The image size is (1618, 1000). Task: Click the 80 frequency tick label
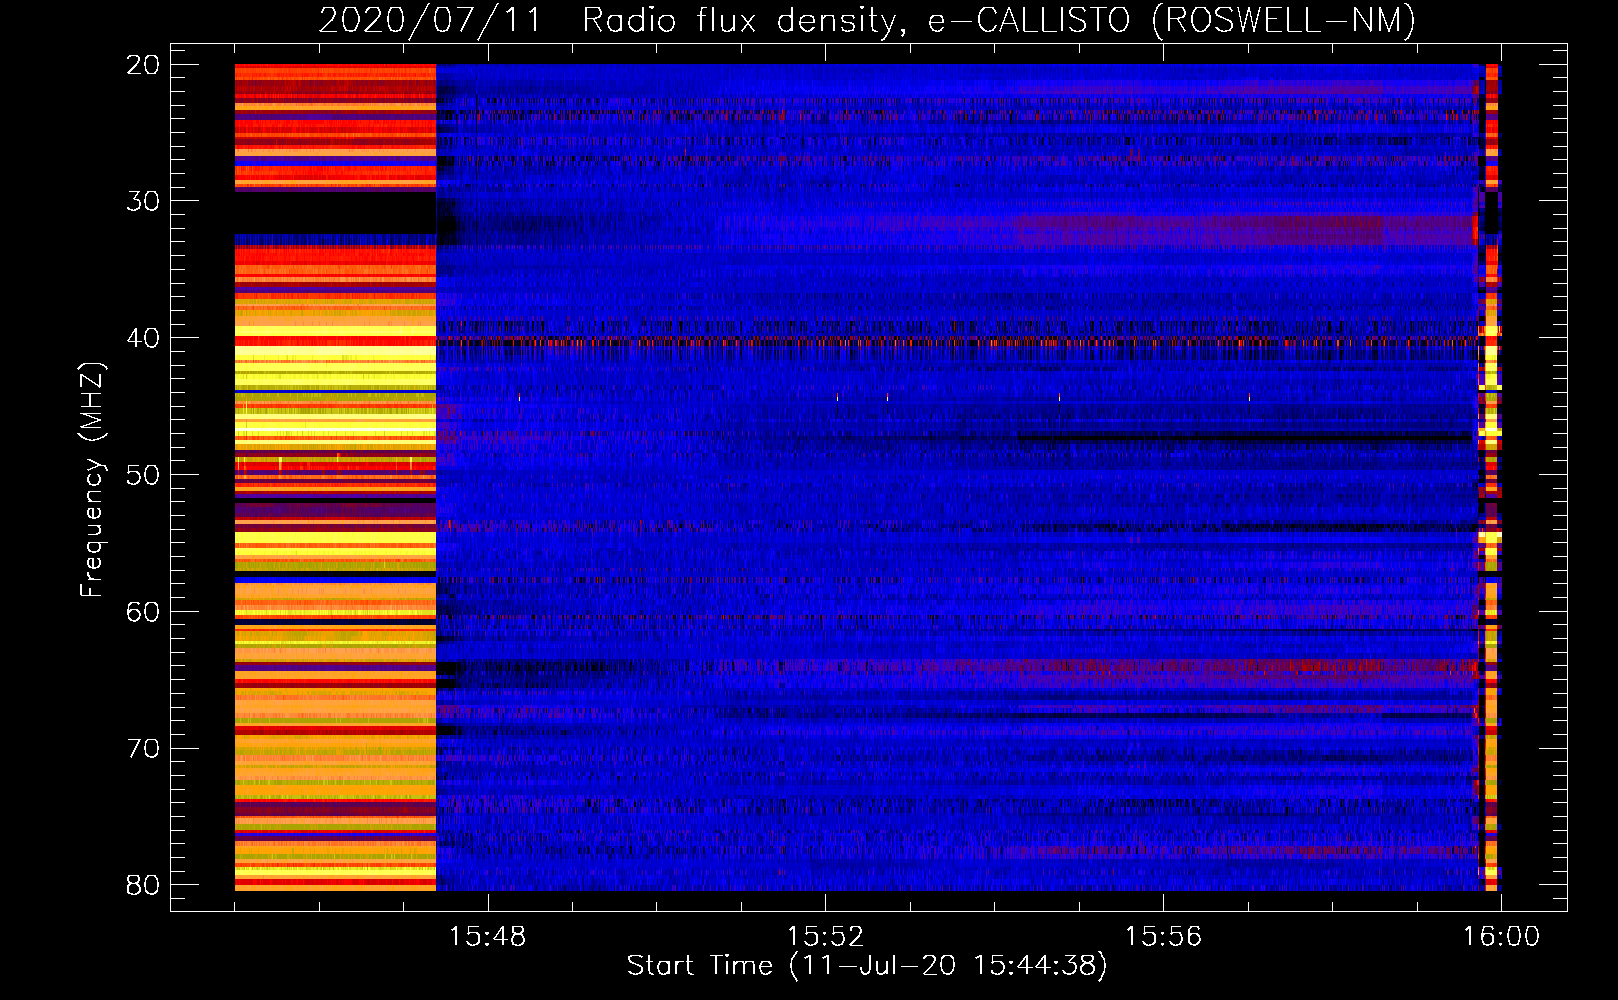tap(144, 885)
